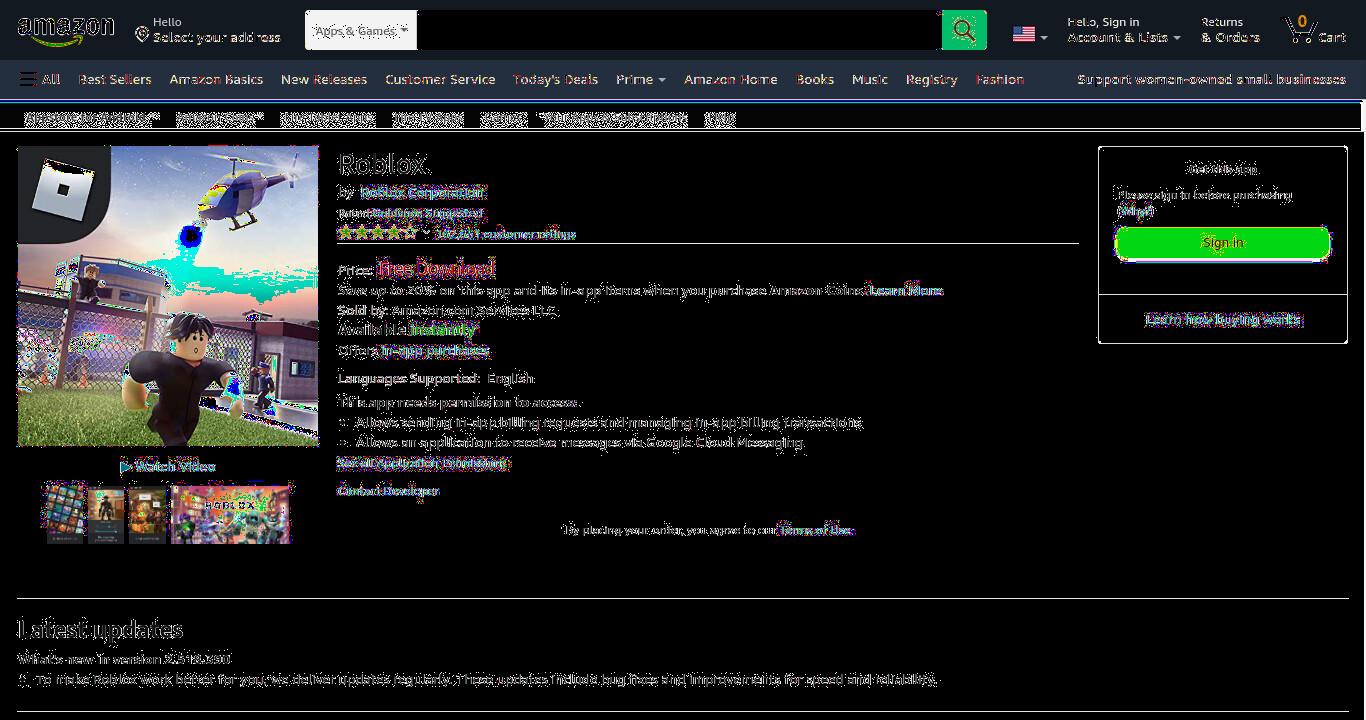1366x720 pixels.
Task: Click the location pin delivery address icon
Action: coord(142,35)
